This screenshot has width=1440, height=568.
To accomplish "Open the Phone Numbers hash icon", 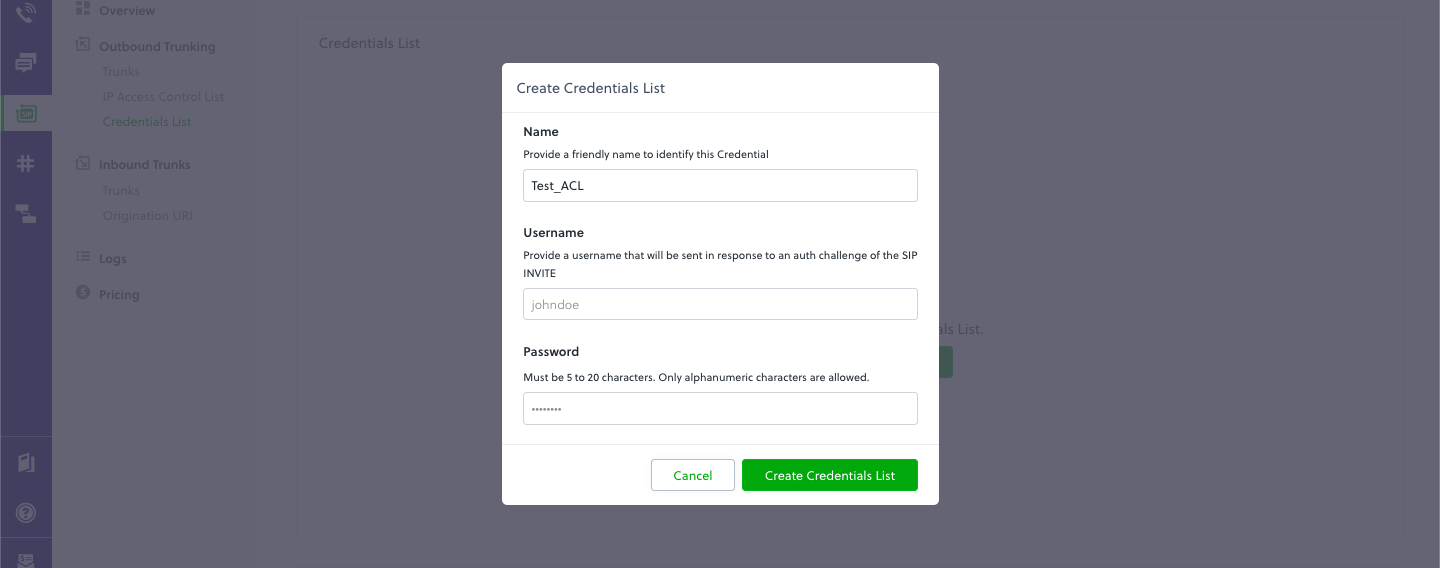I will [26, 164].
